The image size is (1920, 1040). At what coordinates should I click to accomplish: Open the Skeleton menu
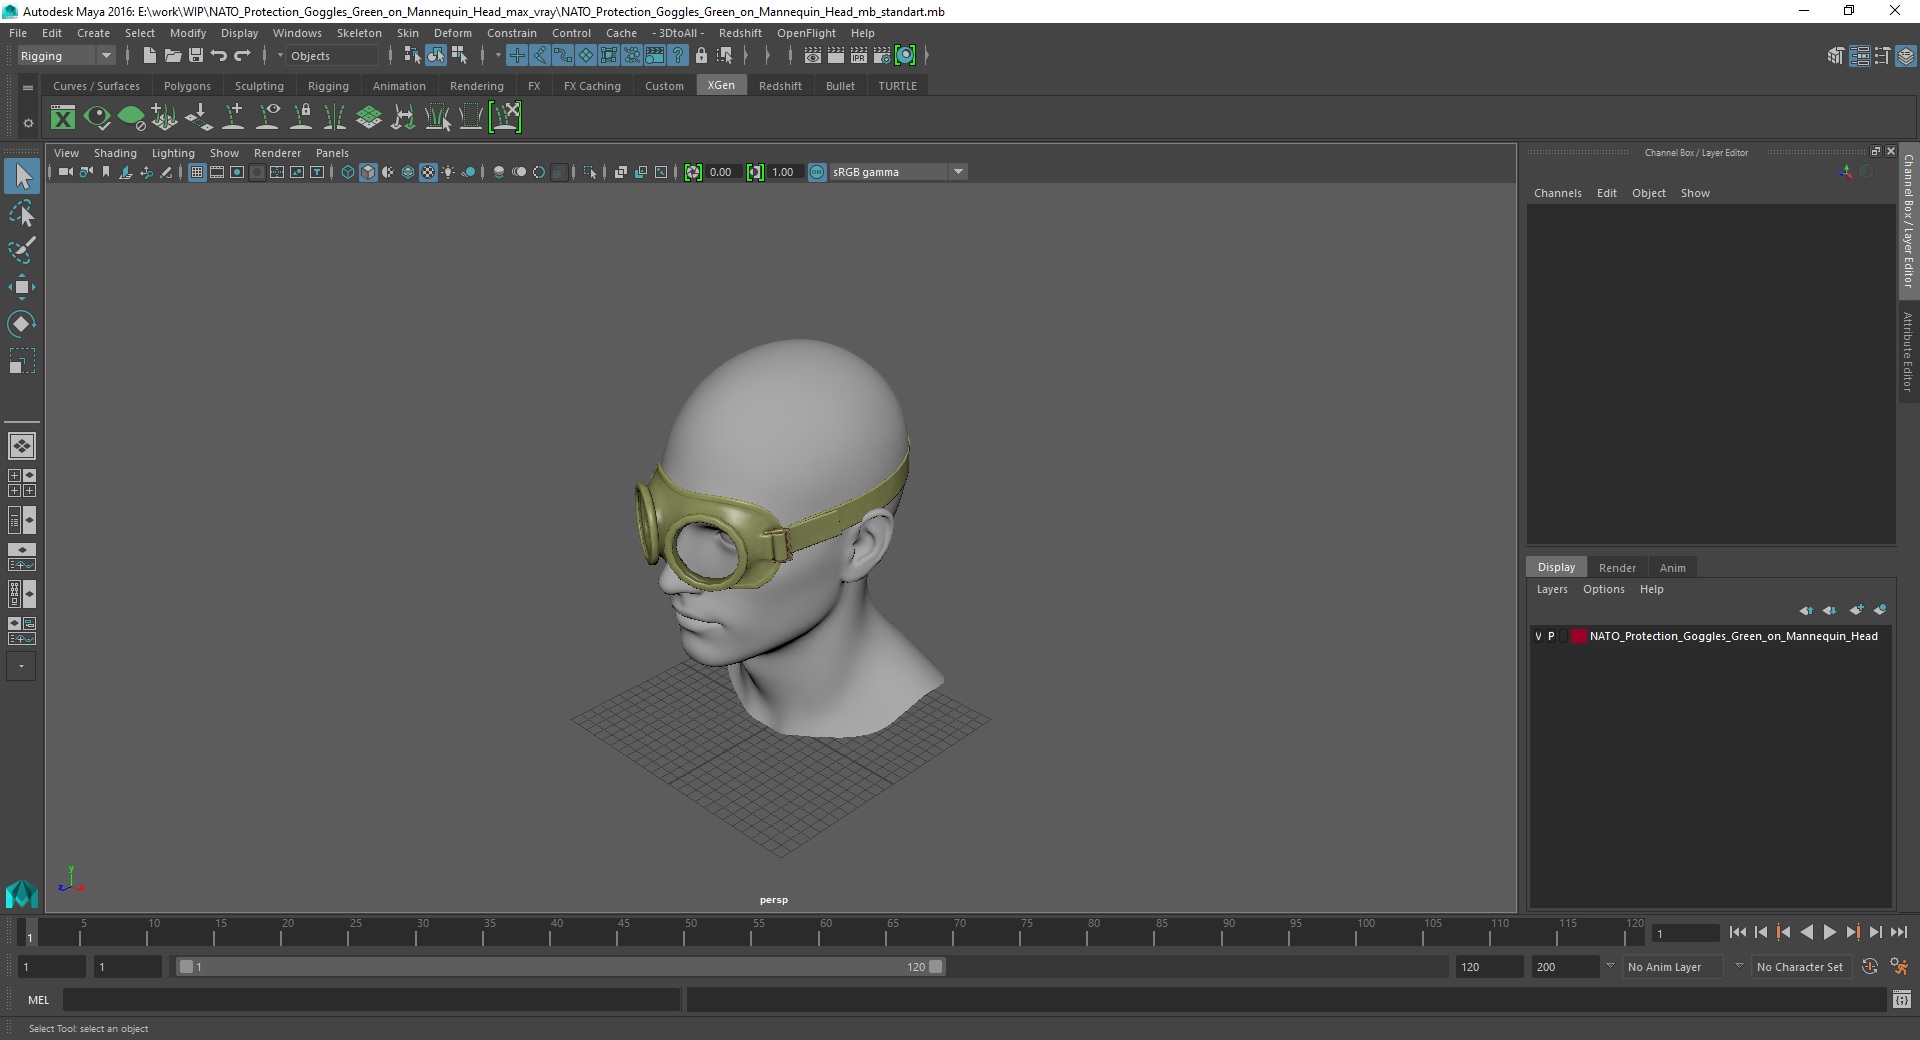click(x=359, y=33)
